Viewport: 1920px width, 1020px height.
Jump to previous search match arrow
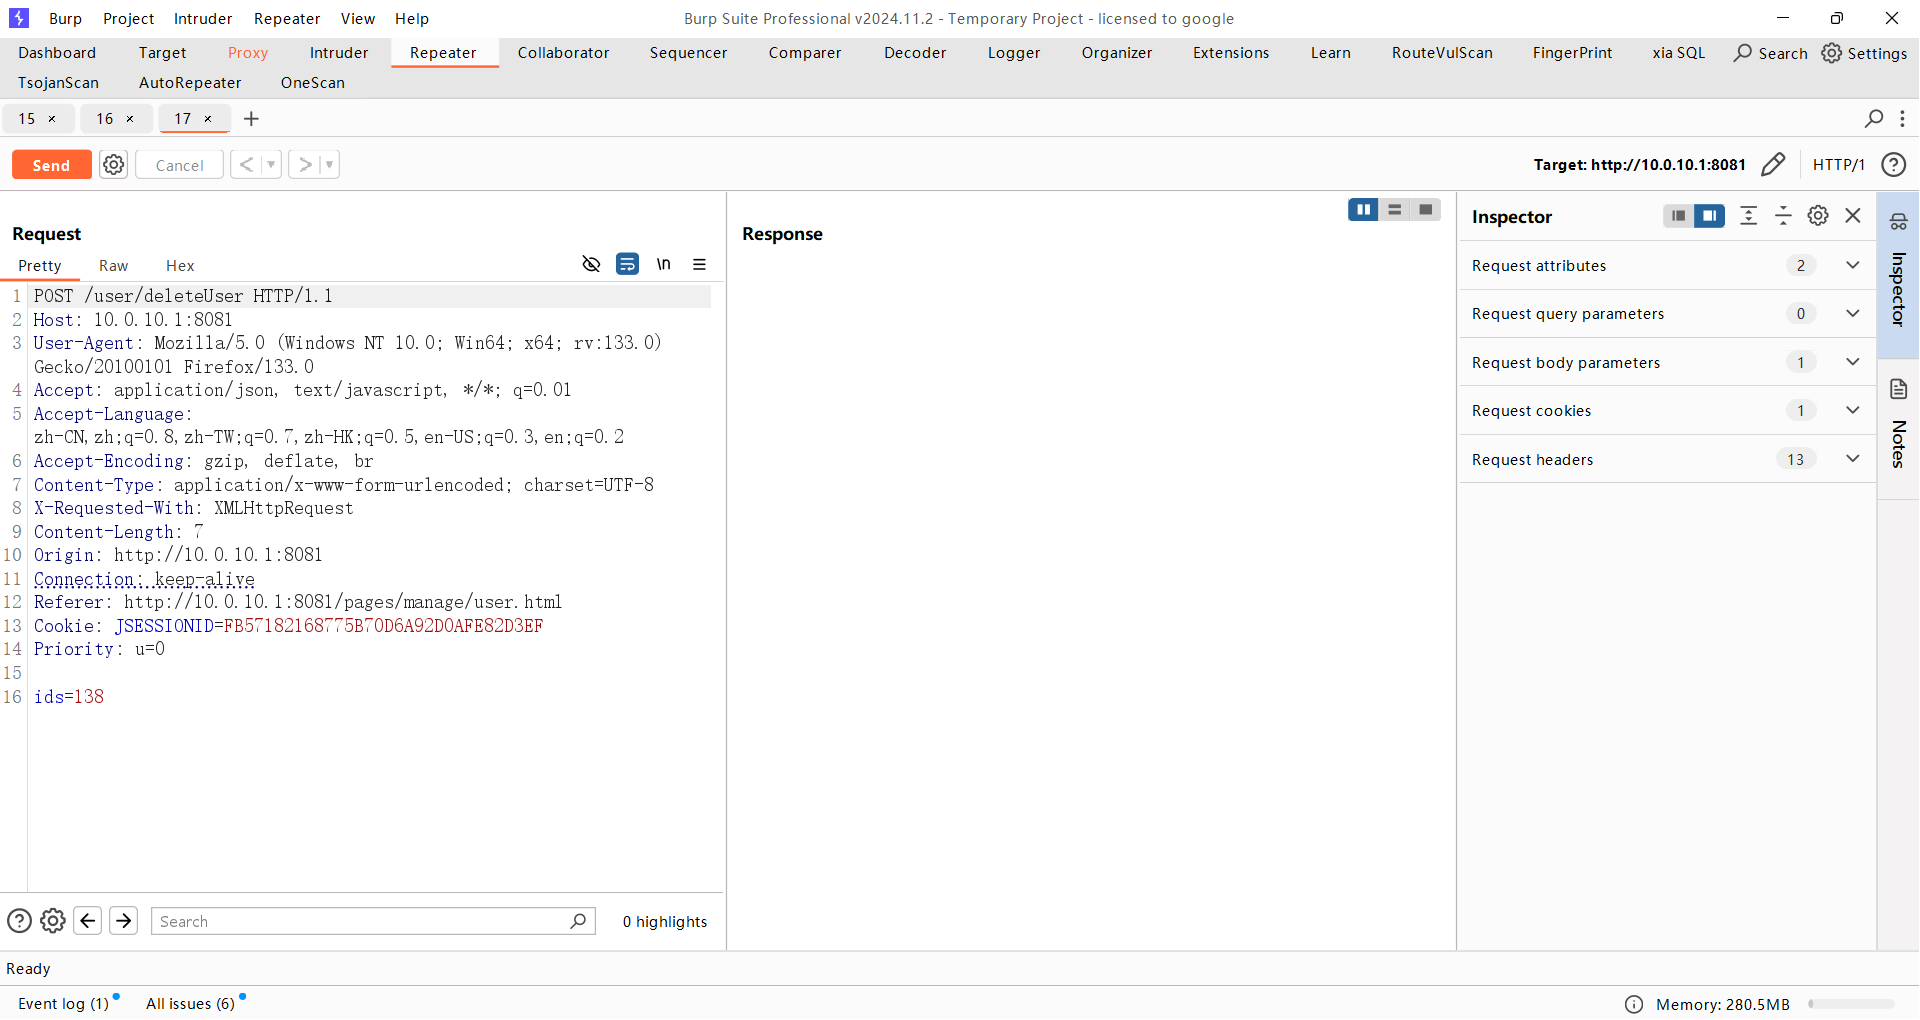[88, 921]
